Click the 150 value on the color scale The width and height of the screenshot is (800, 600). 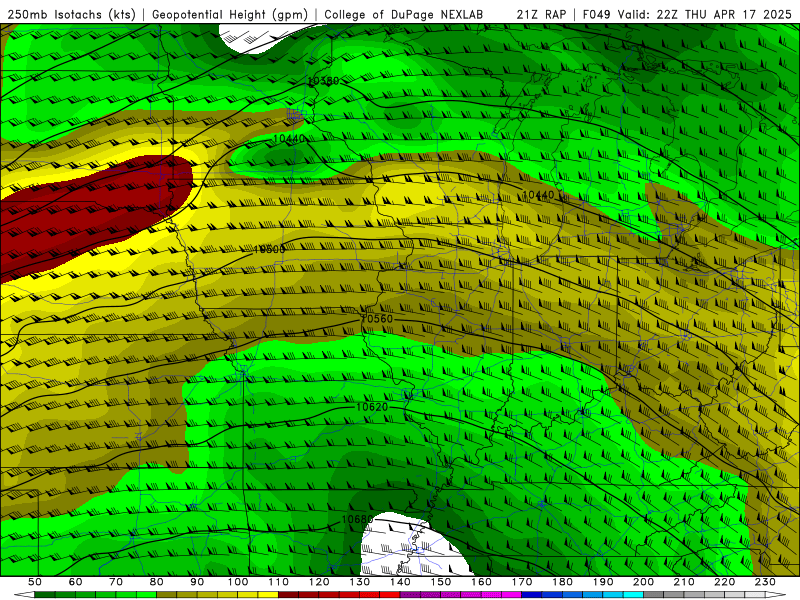coord(441,582)
